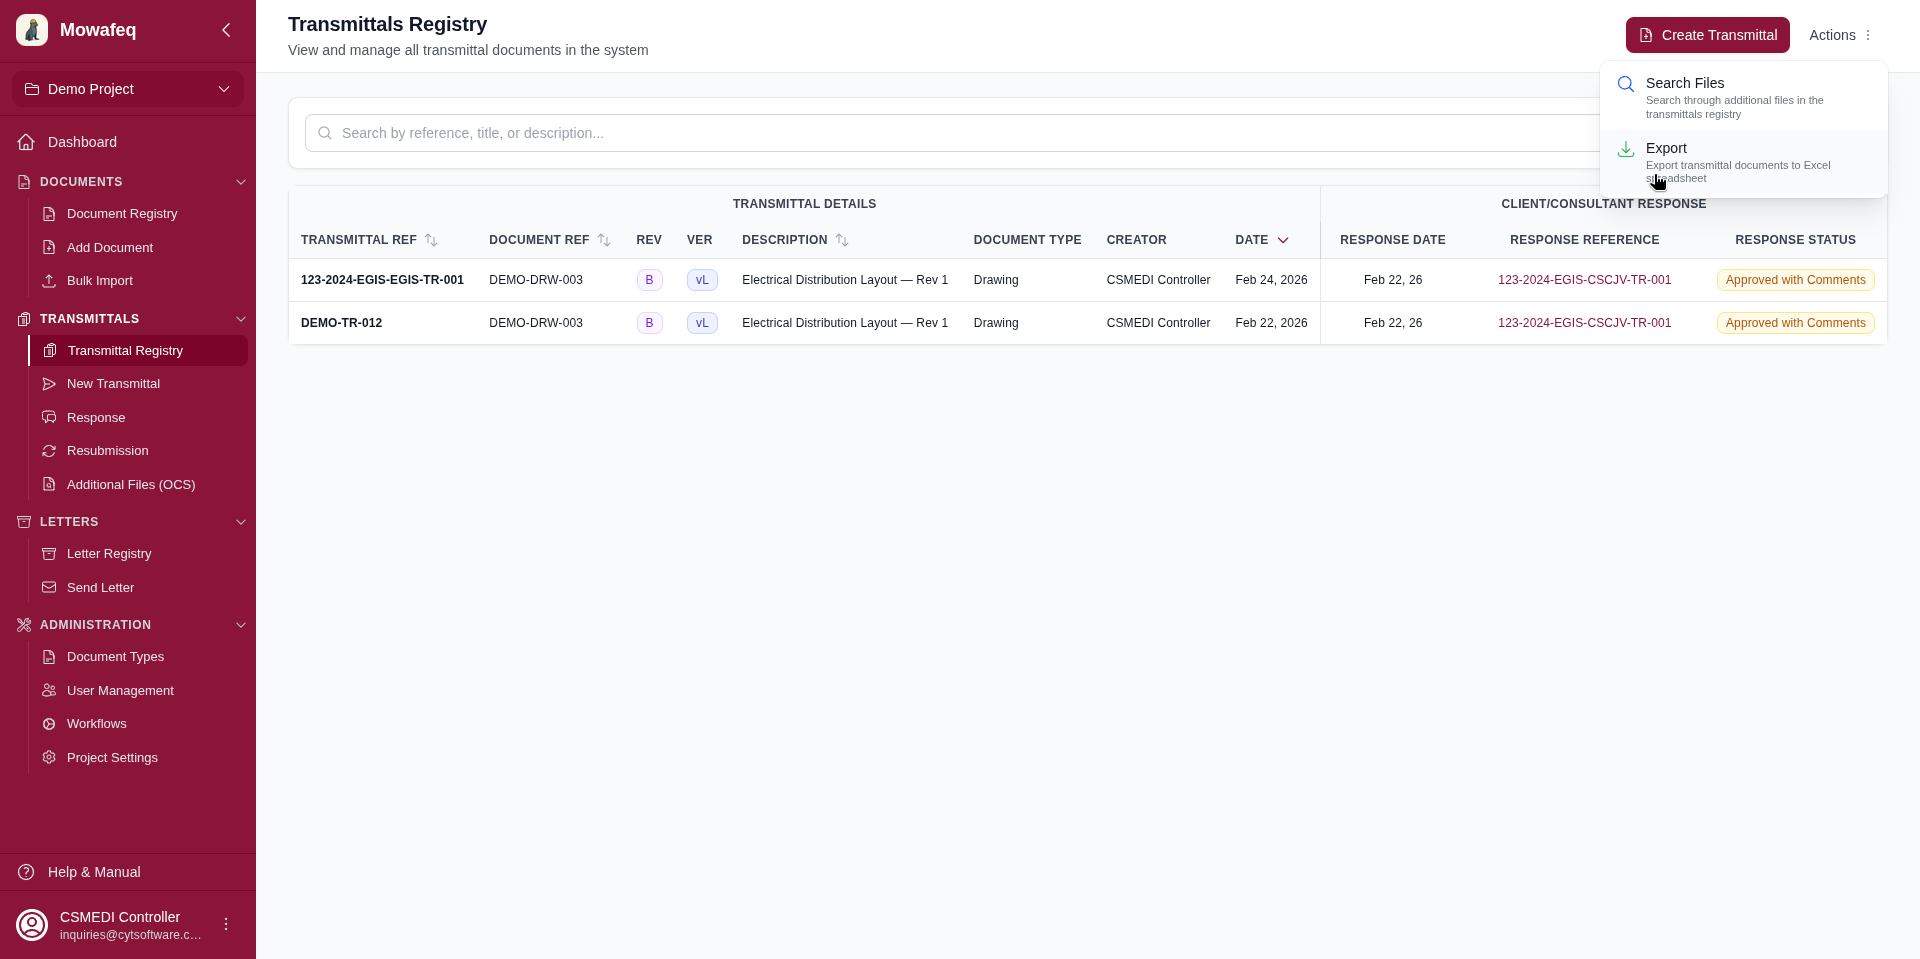This screenshot has height=959, width=1920.
Task: Select the Bulk Import sidebar item
Action: tap(99, 281)
